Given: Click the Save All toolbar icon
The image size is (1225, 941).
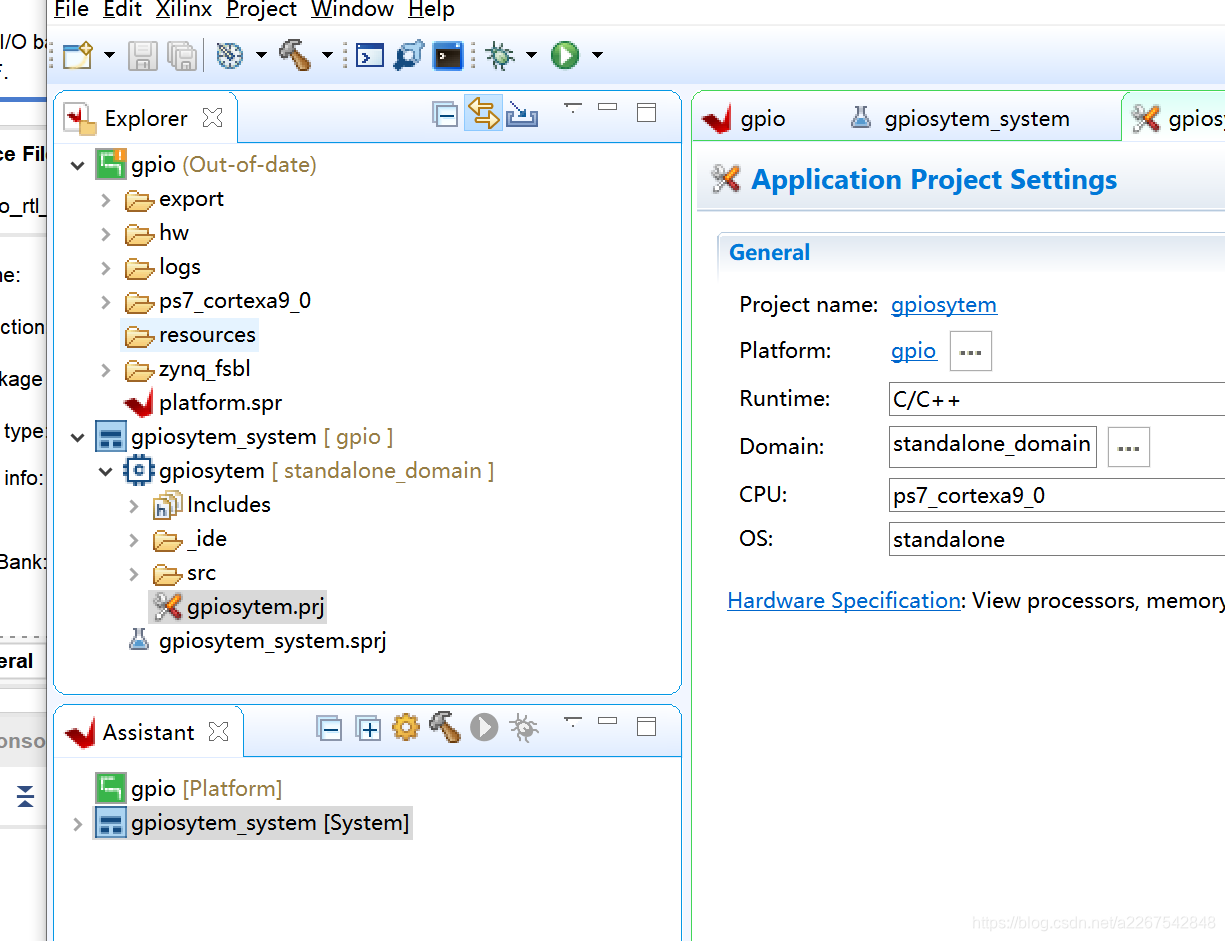Looking at the screenshot, I should 181,55.
